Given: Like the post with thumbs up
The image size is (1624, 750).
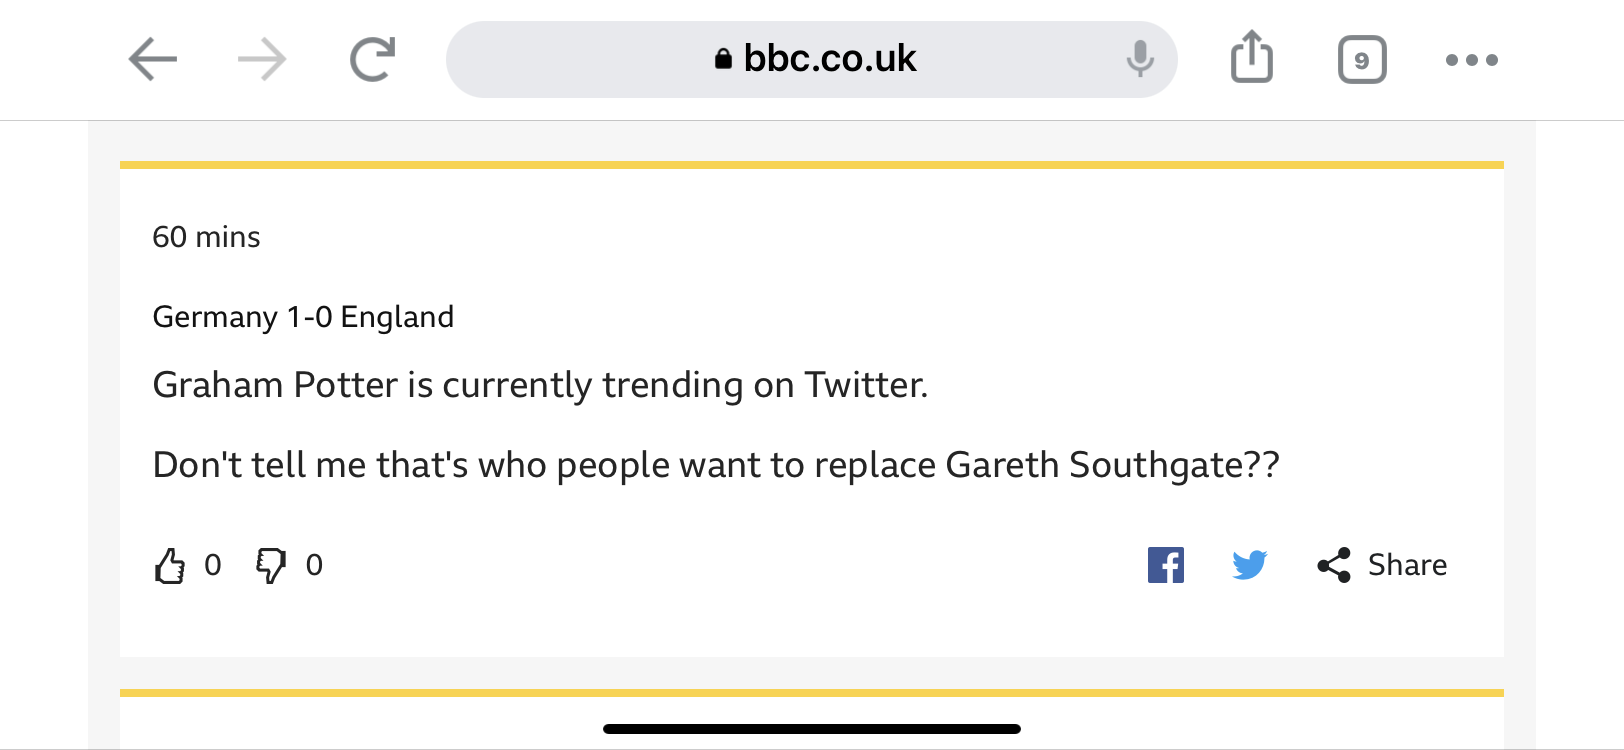Looking at the screenshot, I should pyautogui.click(x=170, y=565).
